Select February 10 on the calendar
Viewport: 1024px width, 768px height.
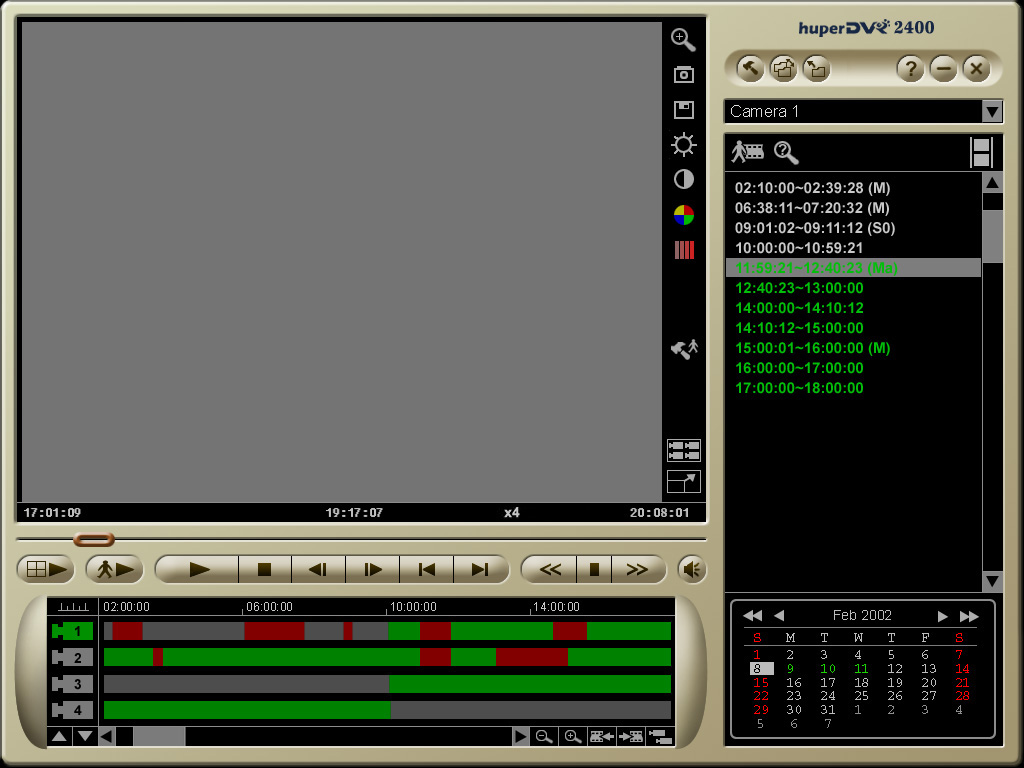(827, 669)
